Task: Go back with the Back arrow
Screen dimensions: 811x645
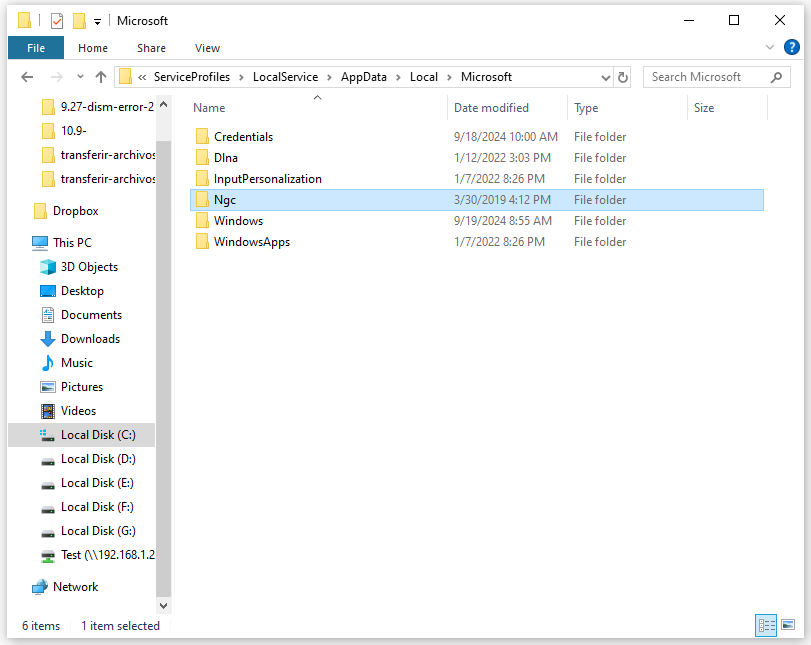Action: pyautogui.click(x=27, y=77)
